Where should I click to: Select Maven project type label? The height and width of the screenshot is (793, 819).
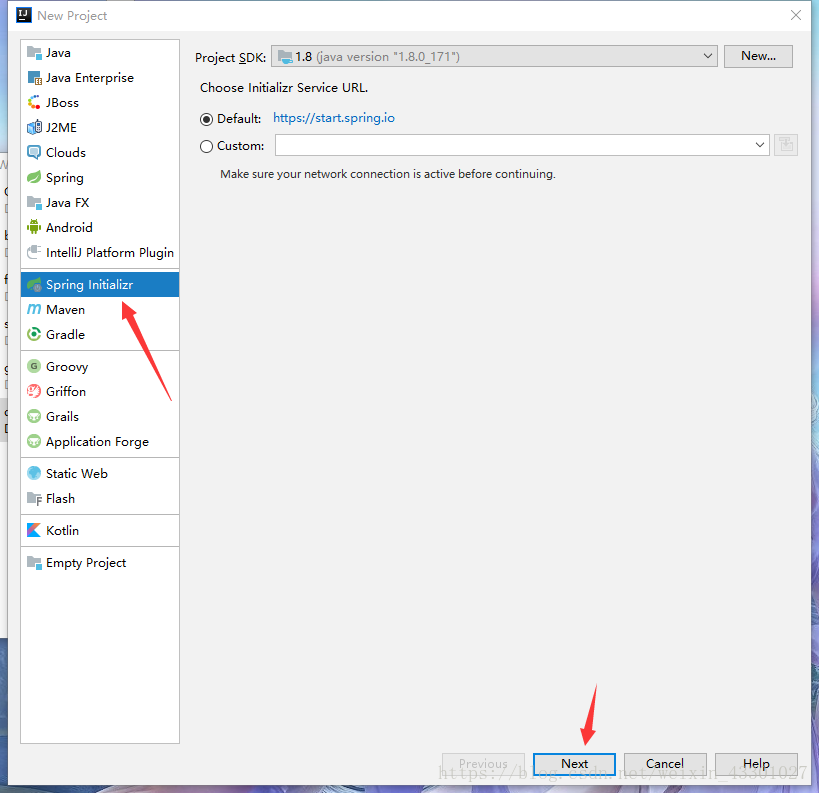[x=65, y=310]
